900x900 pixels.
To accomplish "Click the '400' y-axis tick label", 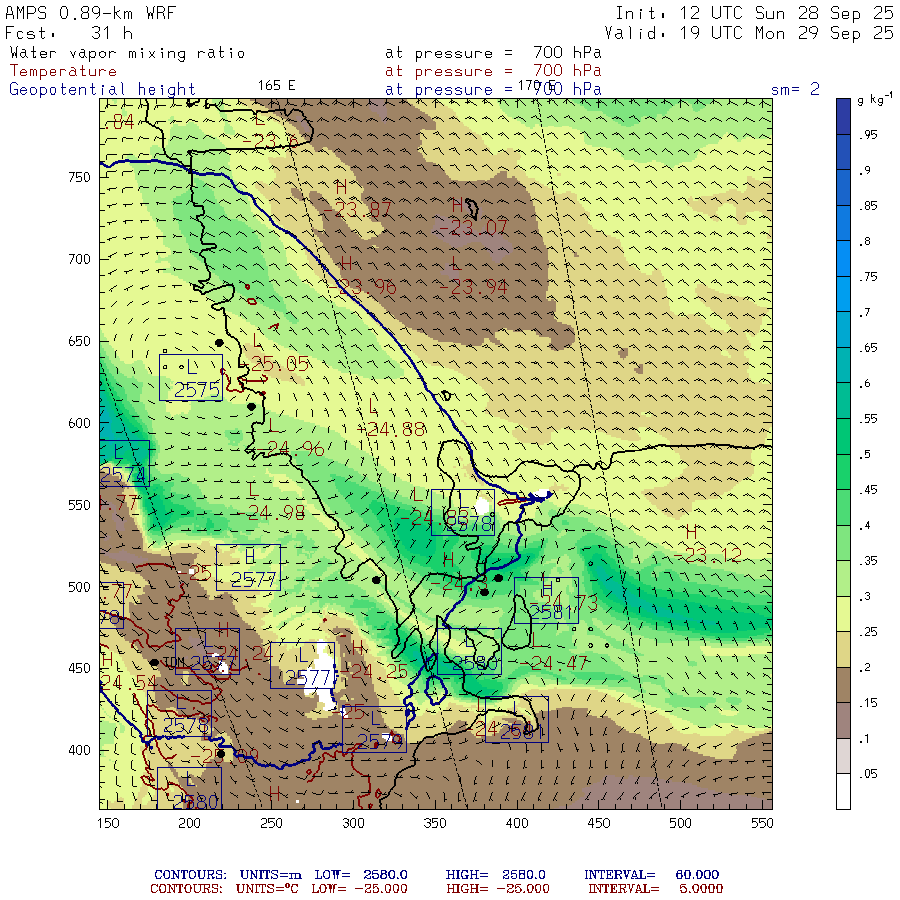I will tap(79, 750).
